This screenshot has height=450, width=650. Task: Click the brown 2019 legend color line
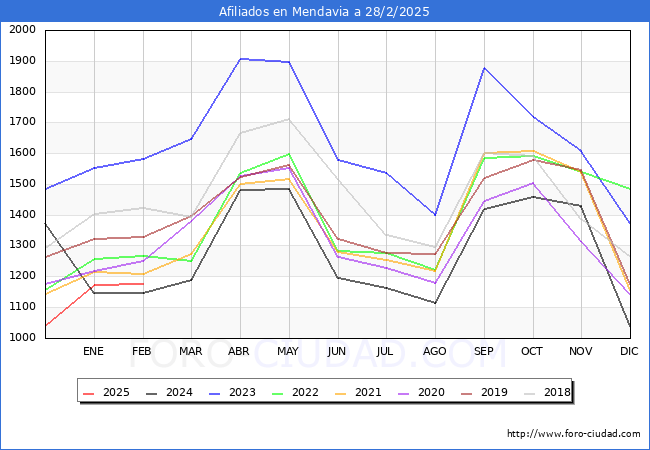click(467, 393)
